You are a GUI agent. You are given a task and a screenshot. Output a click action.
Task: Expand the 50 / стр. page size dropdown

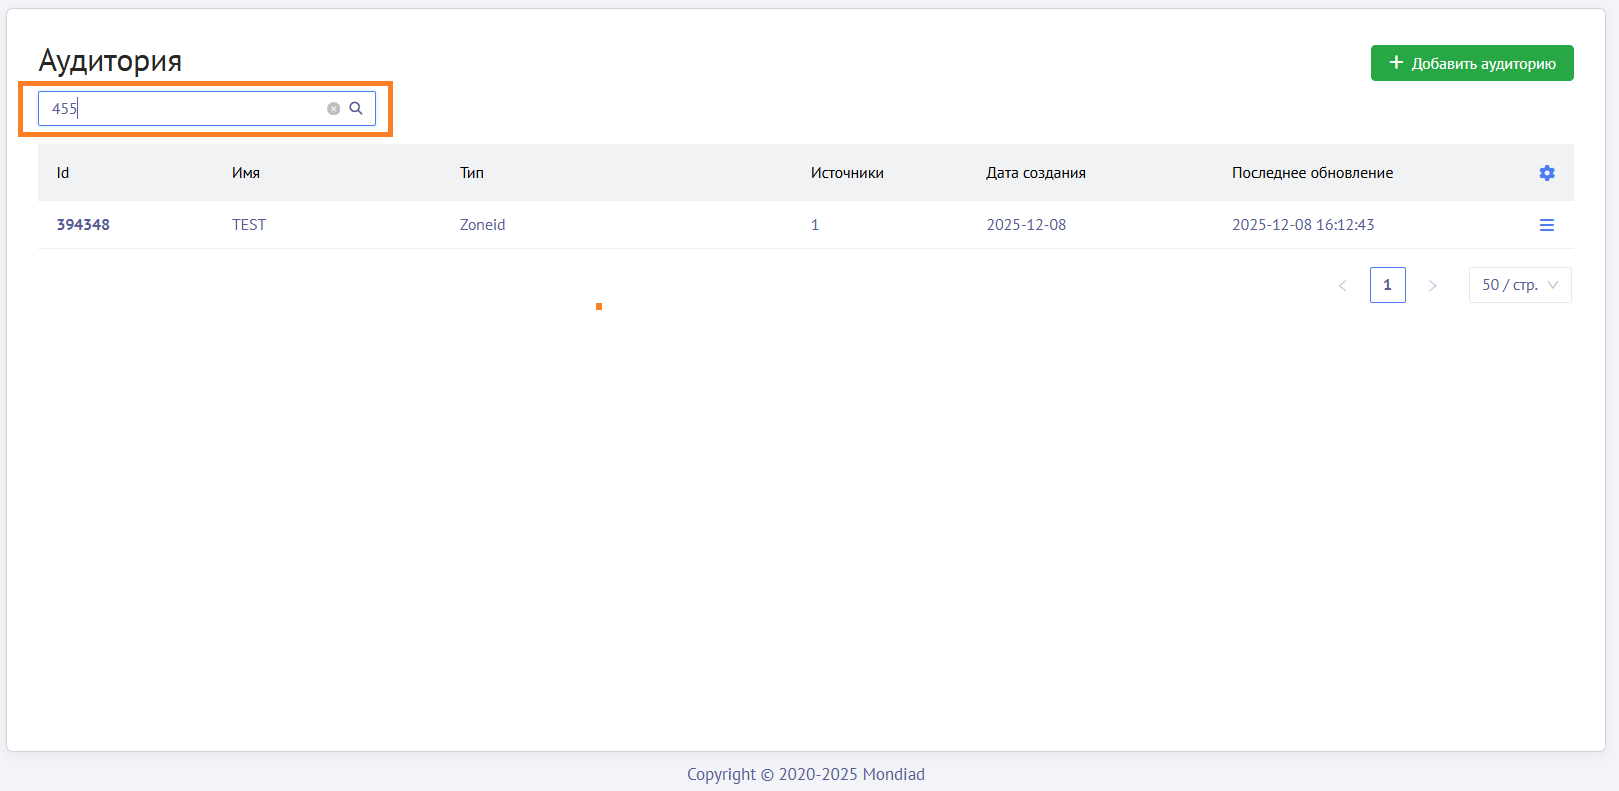(x=1519, y=285)
